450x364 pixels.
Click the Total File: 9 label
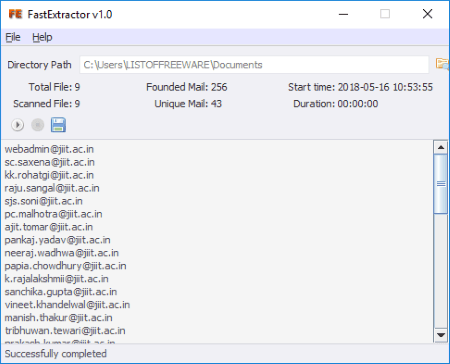point(54,87)
